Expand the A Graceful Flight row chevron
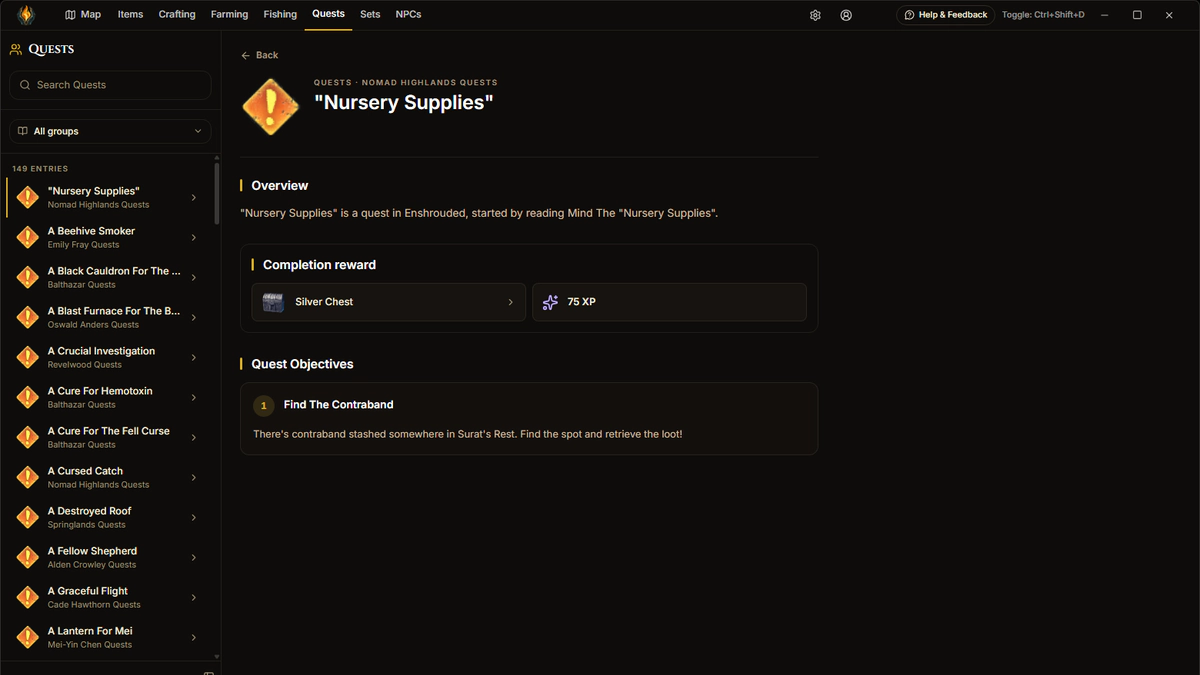 (194, 597)
